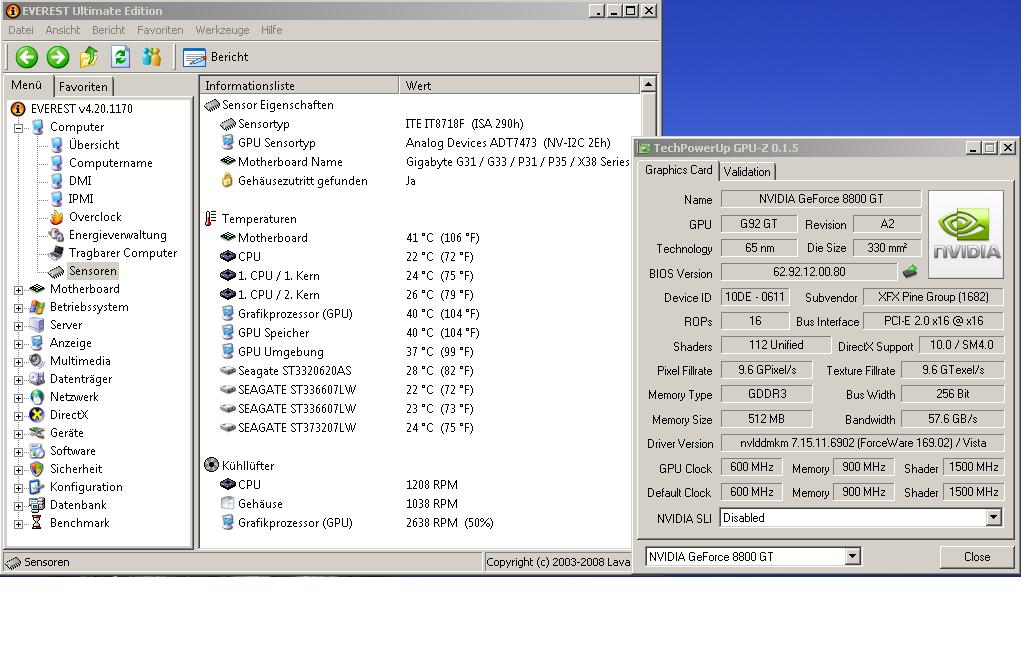The image size is (1022, 647).
Task: Click the scroll up arrow in EVEREST list
Action: point(648,85)
